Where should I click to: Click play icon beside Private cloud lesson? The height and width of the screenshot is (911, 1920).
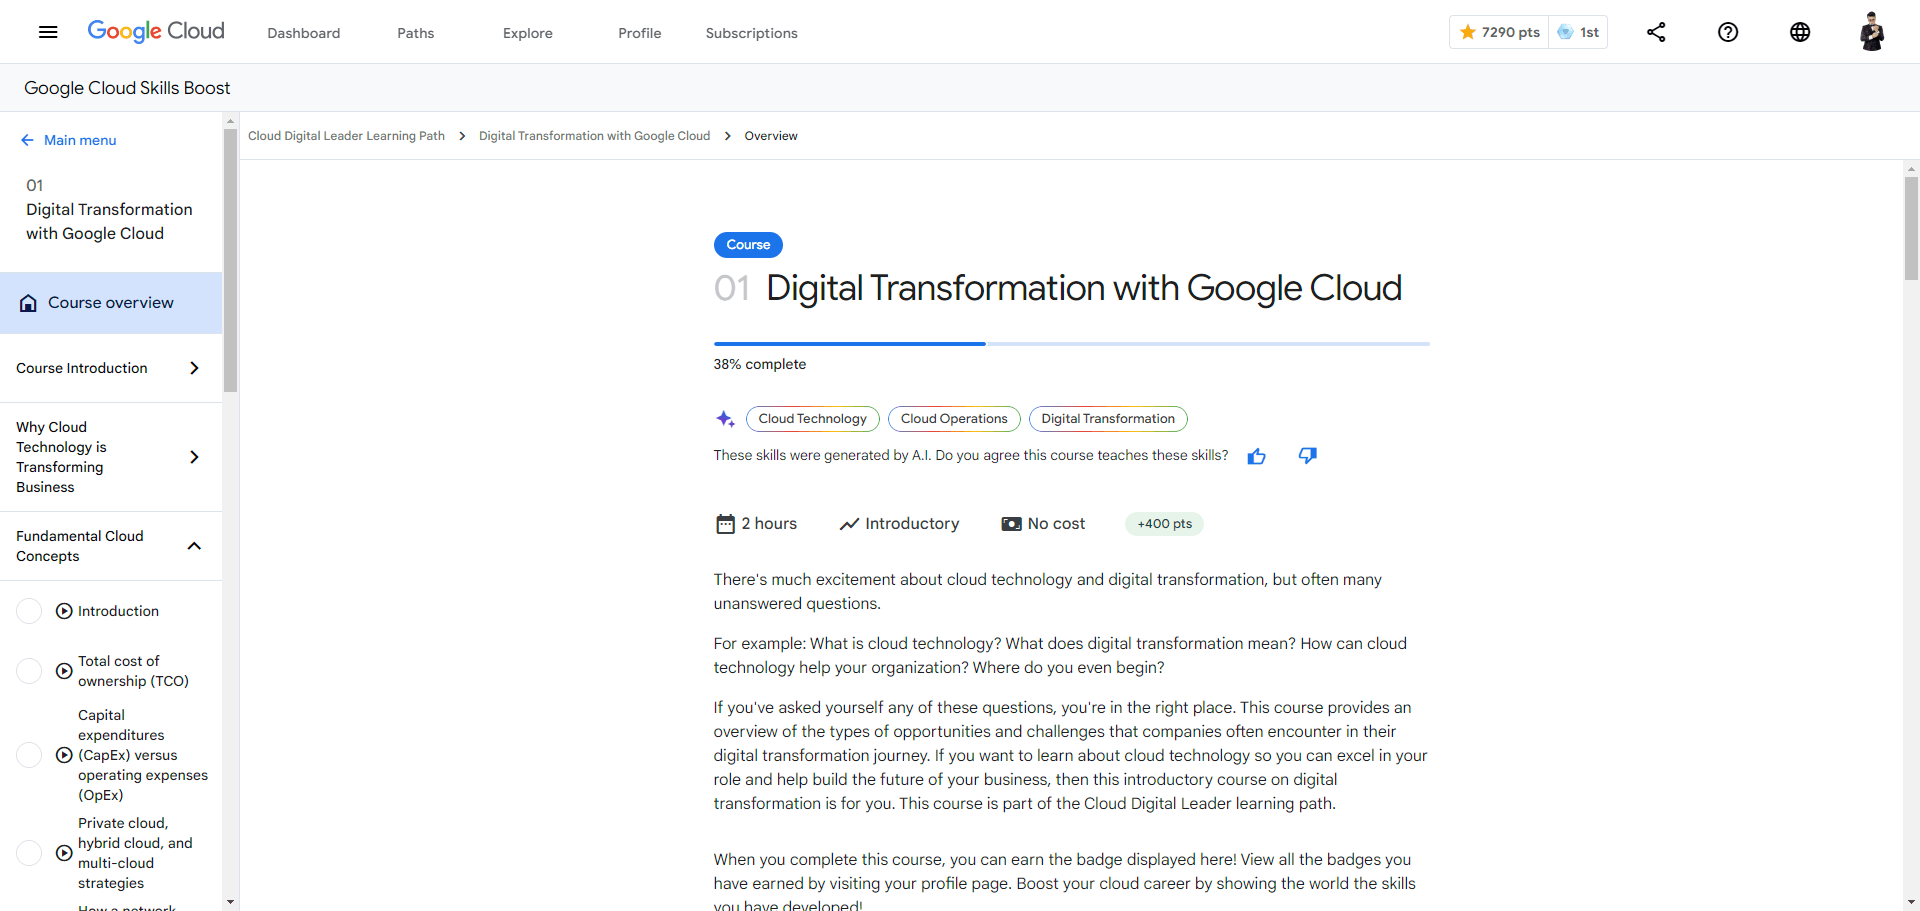(x=64, y=853)
